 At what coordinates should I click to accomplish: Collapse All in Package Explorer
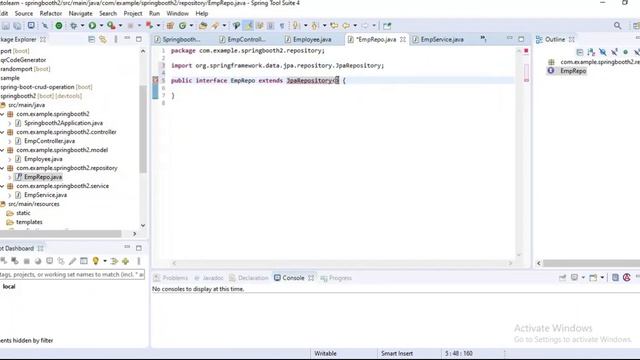pyautogui.click(x=91, y=39)
